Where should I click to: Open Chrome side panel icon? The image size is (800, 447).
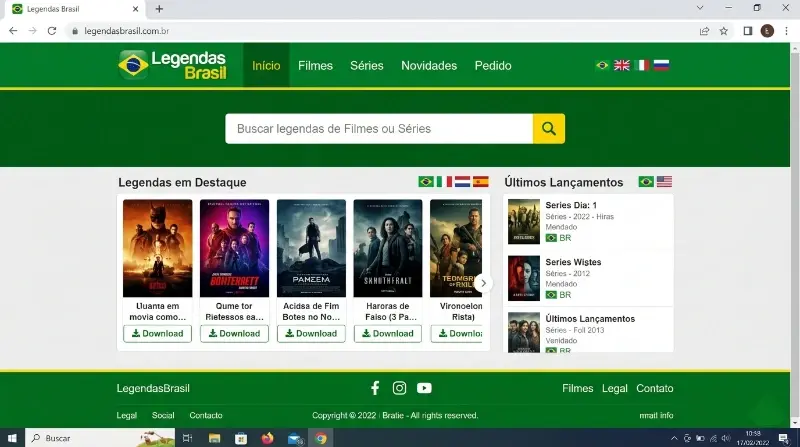tap(747, 31)
